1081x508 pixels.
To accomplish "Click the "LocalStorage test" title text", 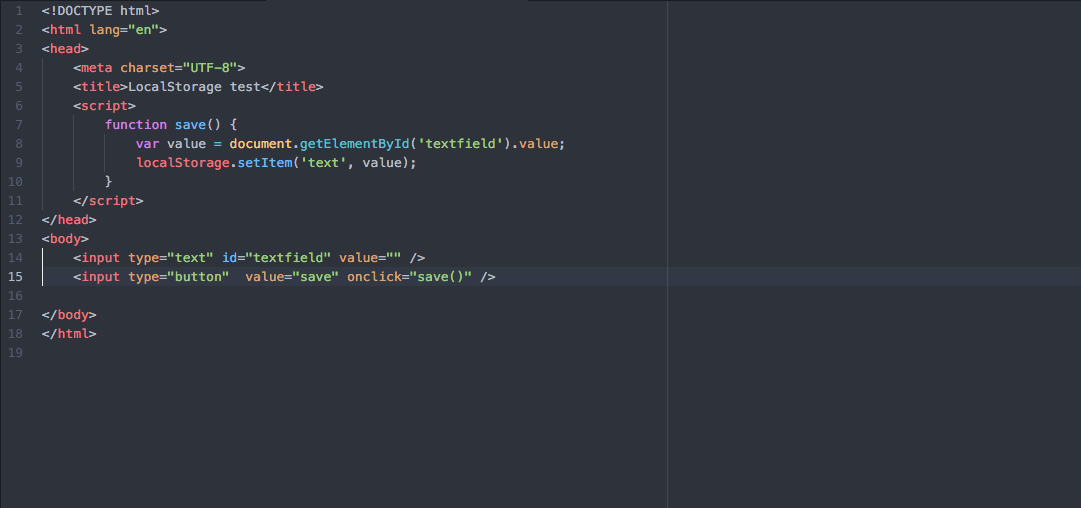I will pos(194,87).
